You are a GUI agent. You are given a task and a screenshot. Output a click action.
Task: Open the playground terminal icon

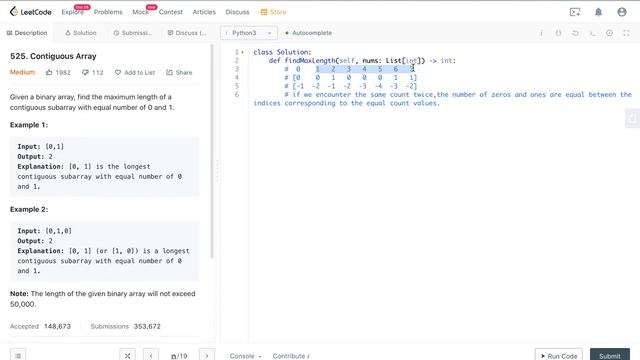tap(575, 12)
